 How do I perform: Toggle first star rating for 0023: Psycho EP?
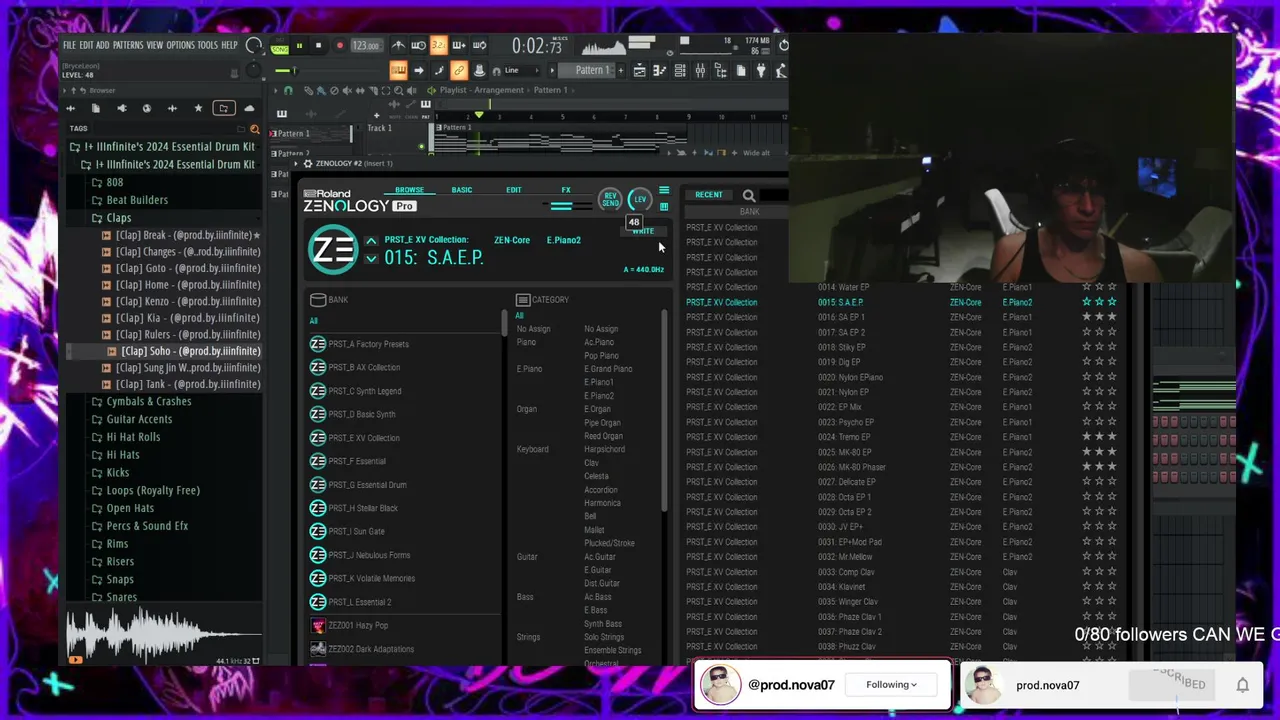1086,422
